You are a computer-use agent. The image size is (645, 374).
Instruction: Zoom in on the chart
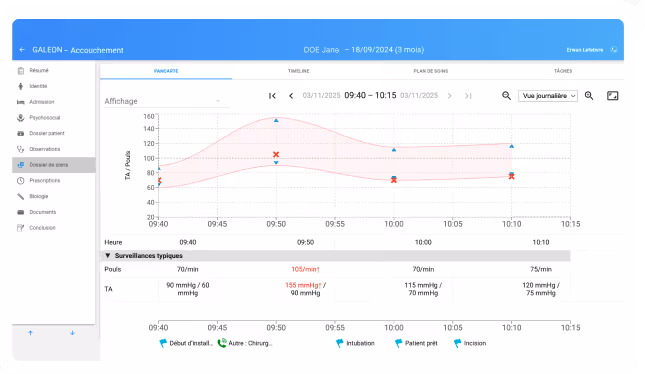coord(589,96)
